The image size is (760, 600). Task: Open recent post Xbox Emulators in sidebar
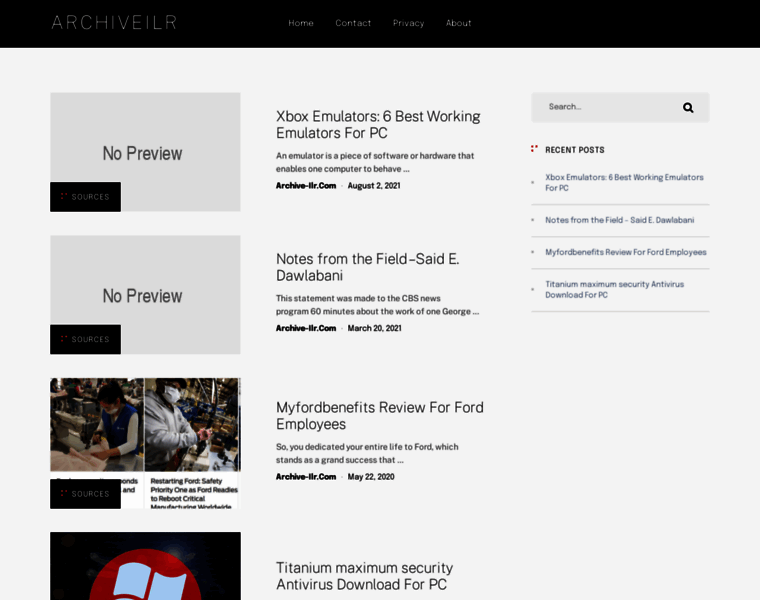click(x=624, y=183)
